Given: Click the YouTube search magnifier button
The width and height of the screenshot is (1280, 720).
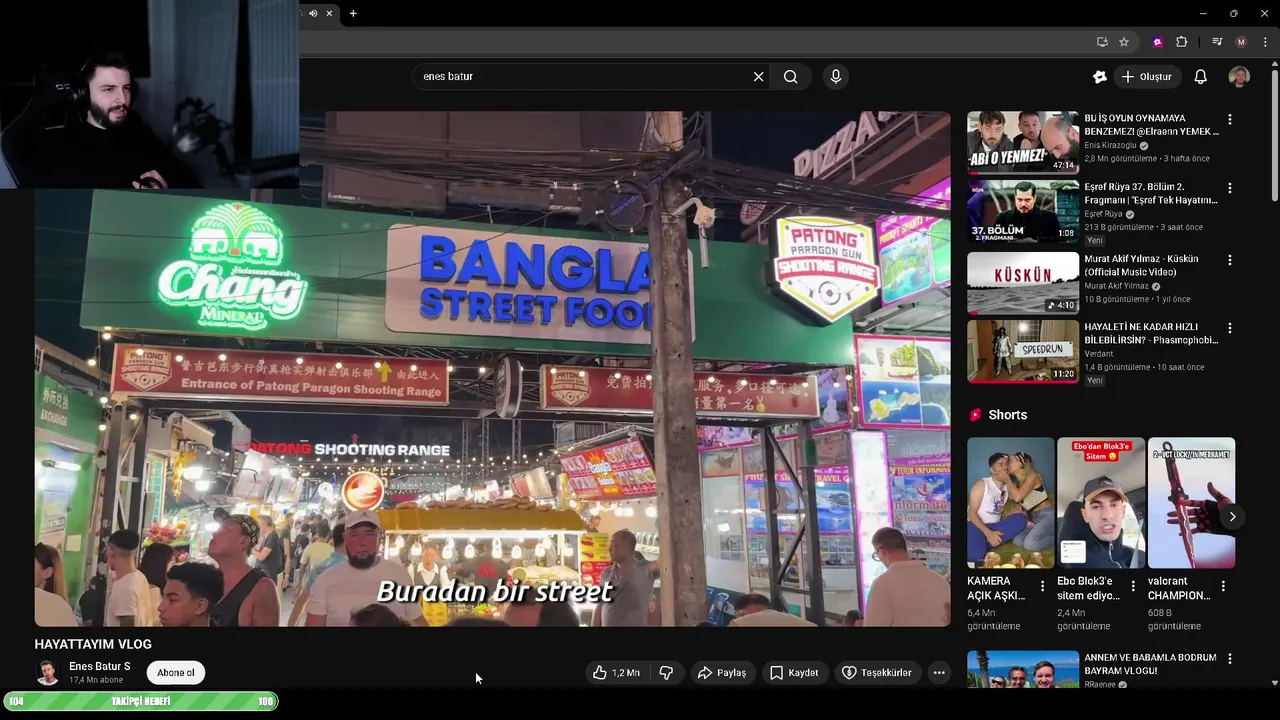Looking at the screenshot, I should [790, 77].
